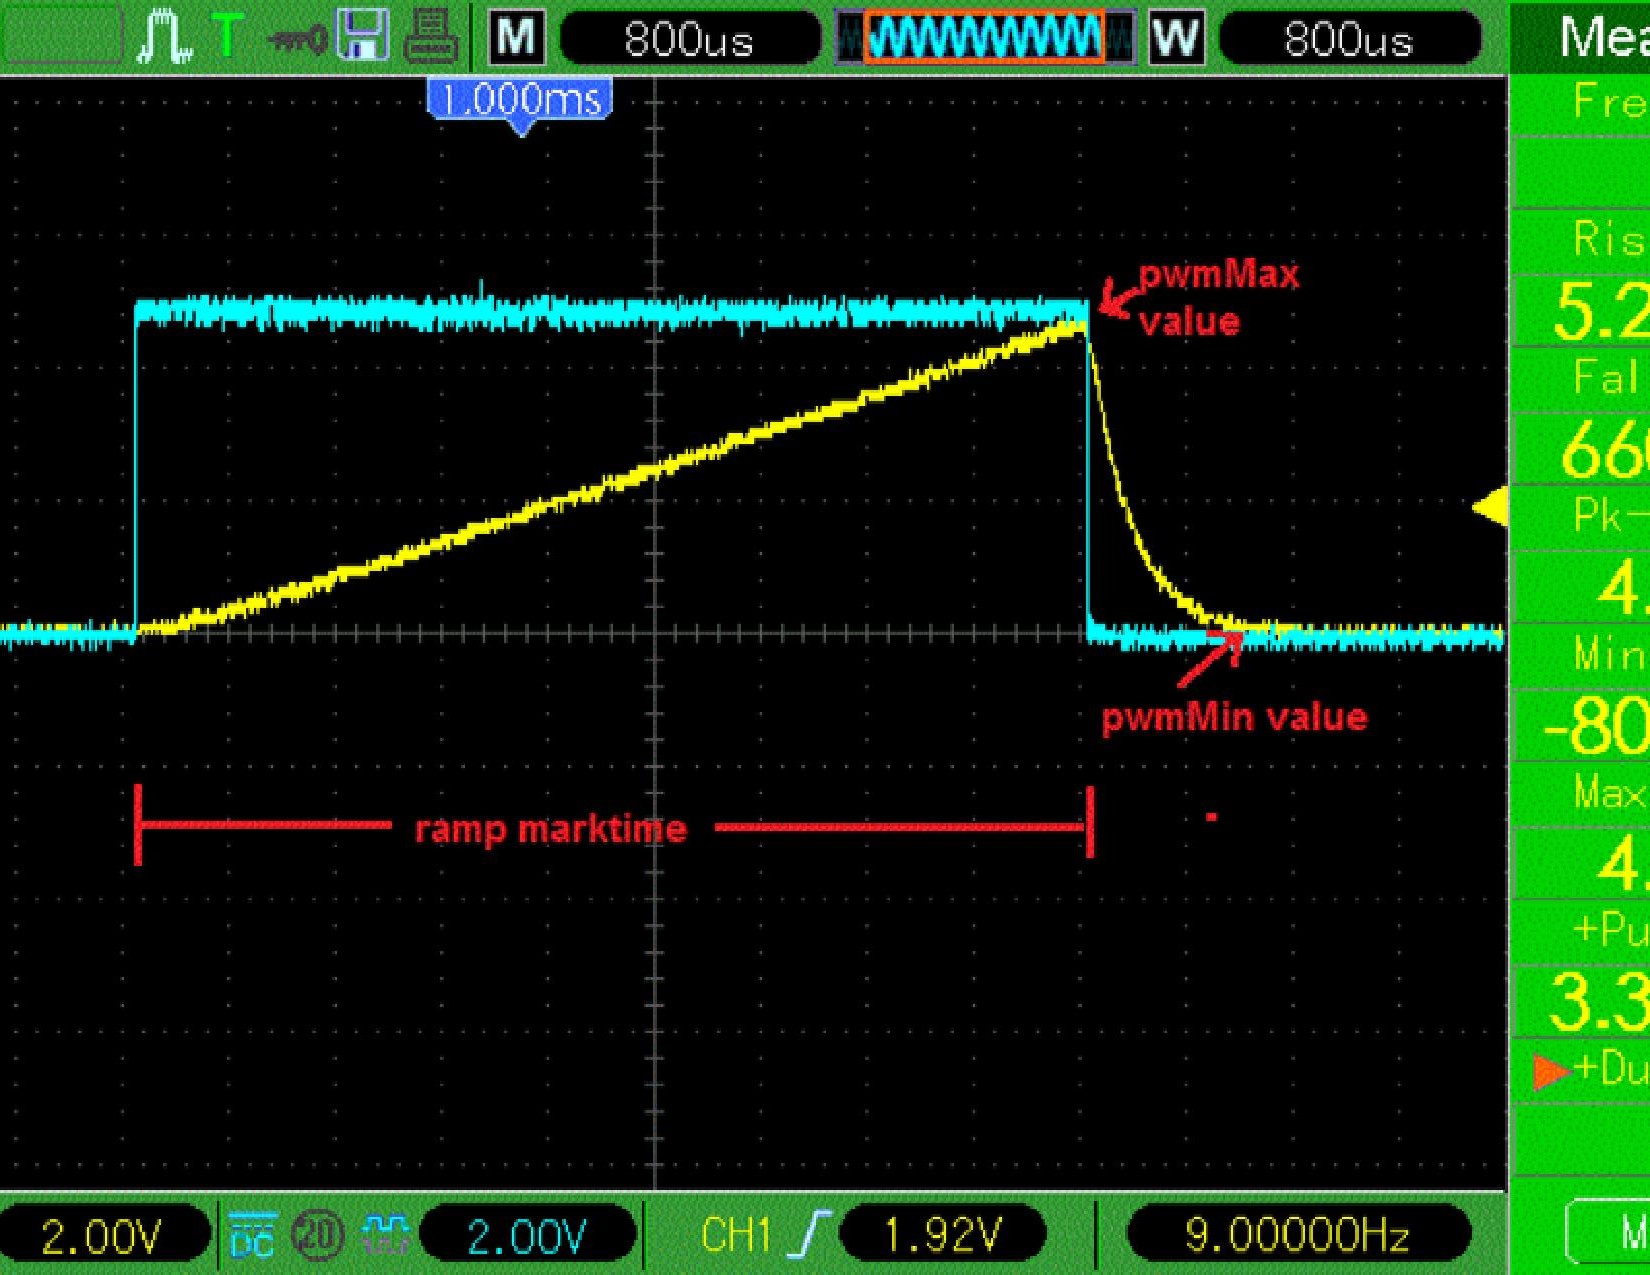Toggle the 20MHz bandwidth limit indicator
This screenshot has width=1650, height=1275.
click(318, 1237)
